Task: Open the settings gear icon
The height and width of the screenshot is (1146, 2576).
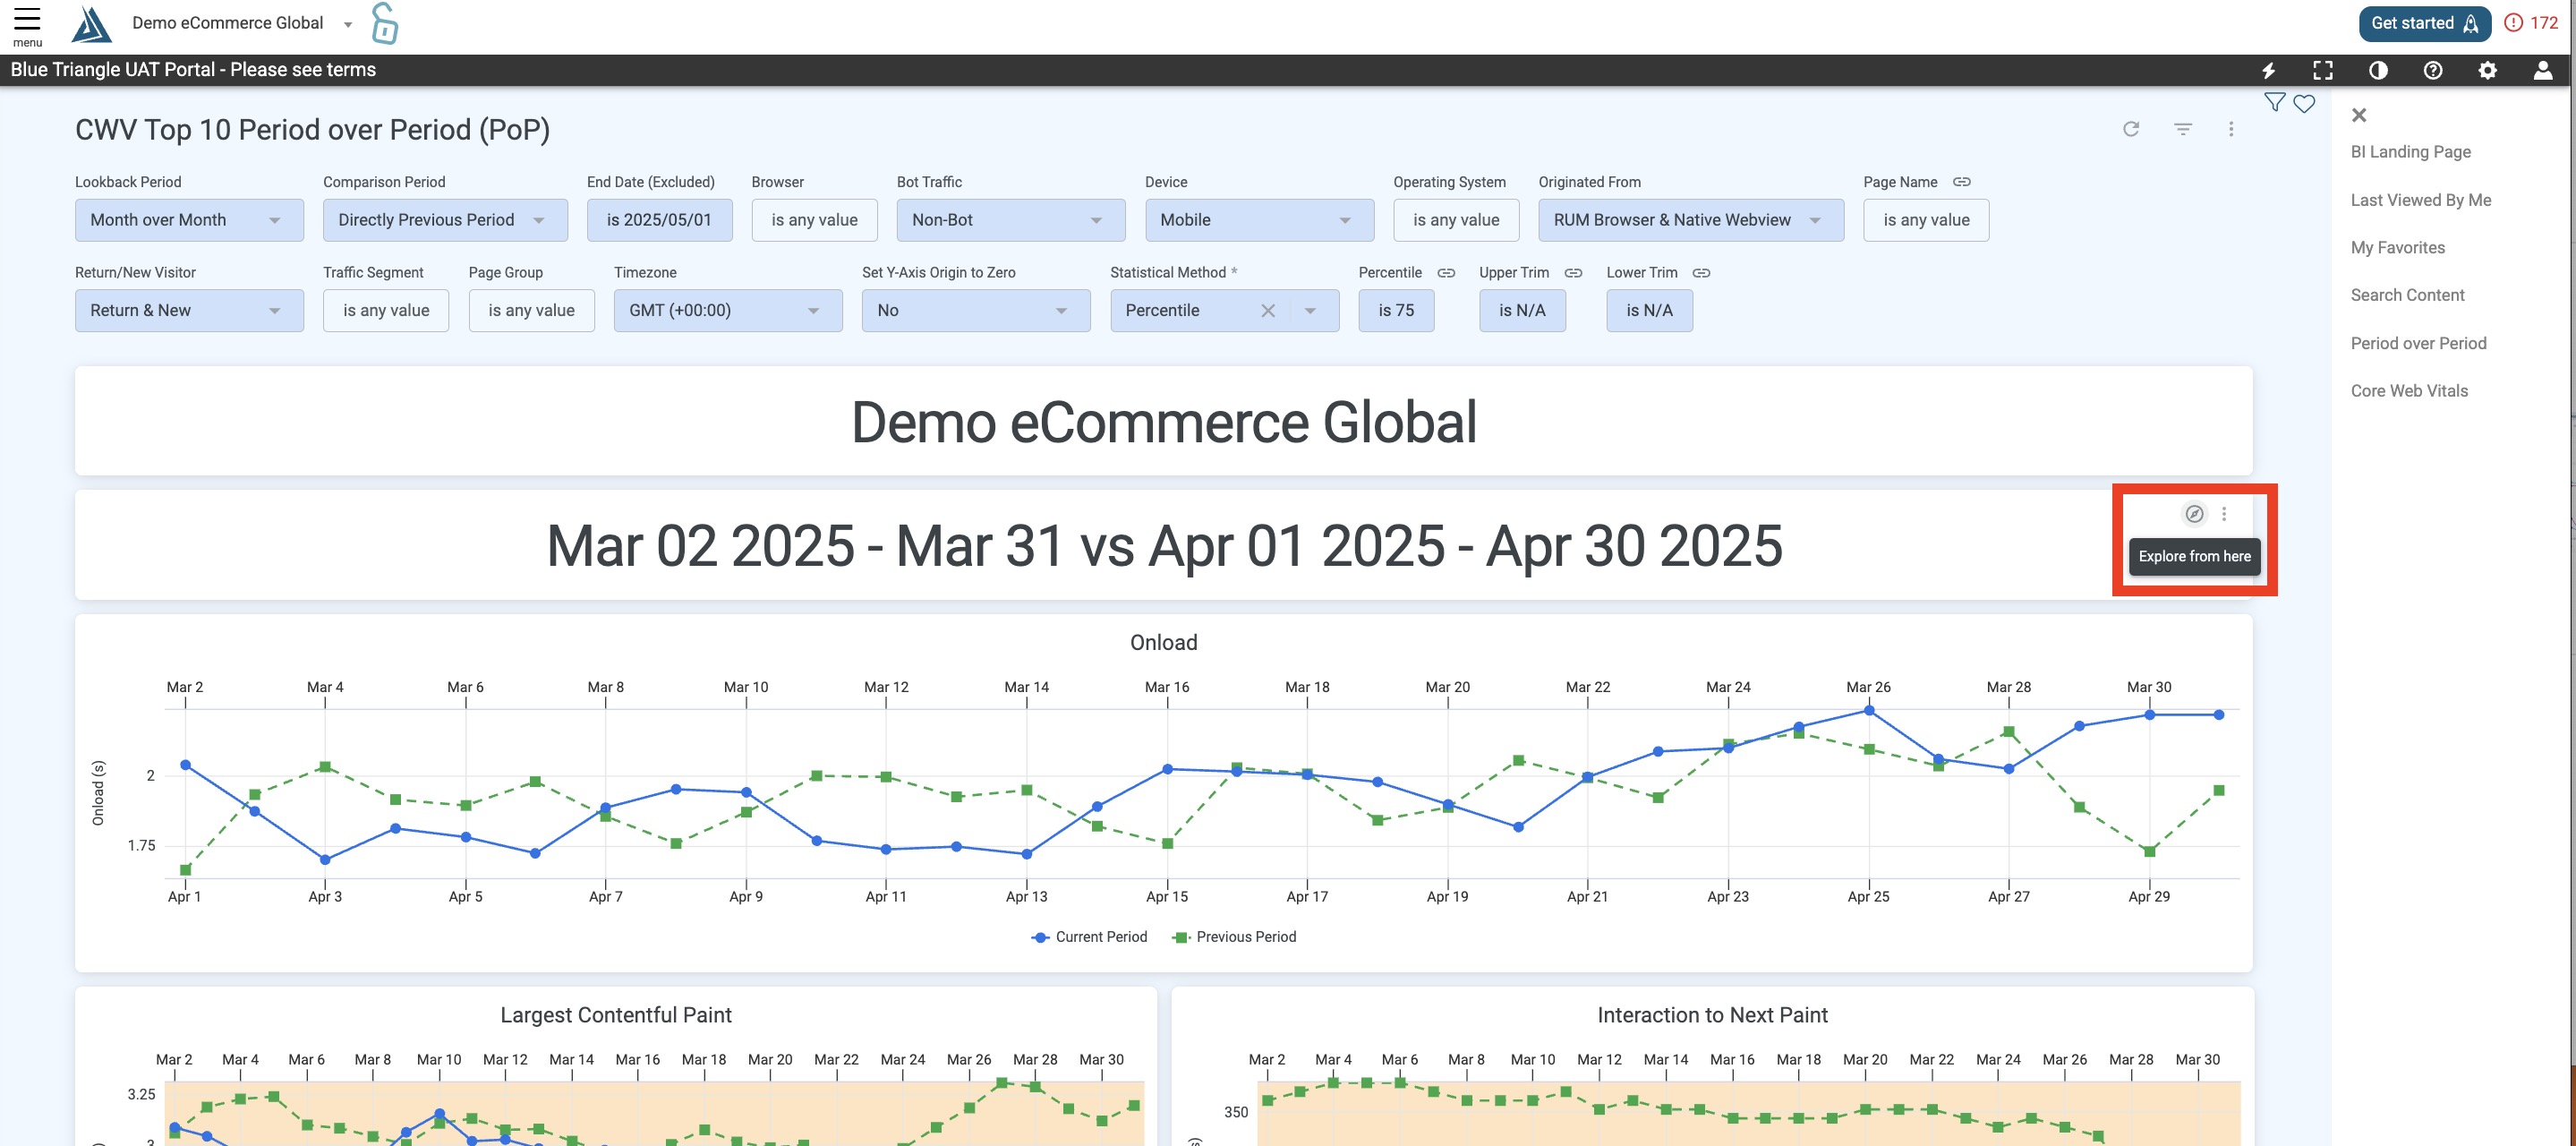Action: pyautogui.click(x=2487, y=70)
